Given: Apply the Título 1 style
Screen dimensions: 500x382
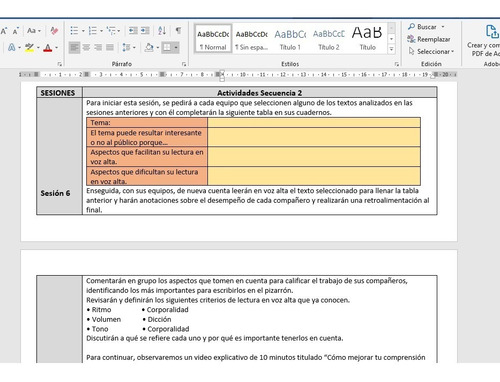Looking at the screenshot, I should click(290, 39).
